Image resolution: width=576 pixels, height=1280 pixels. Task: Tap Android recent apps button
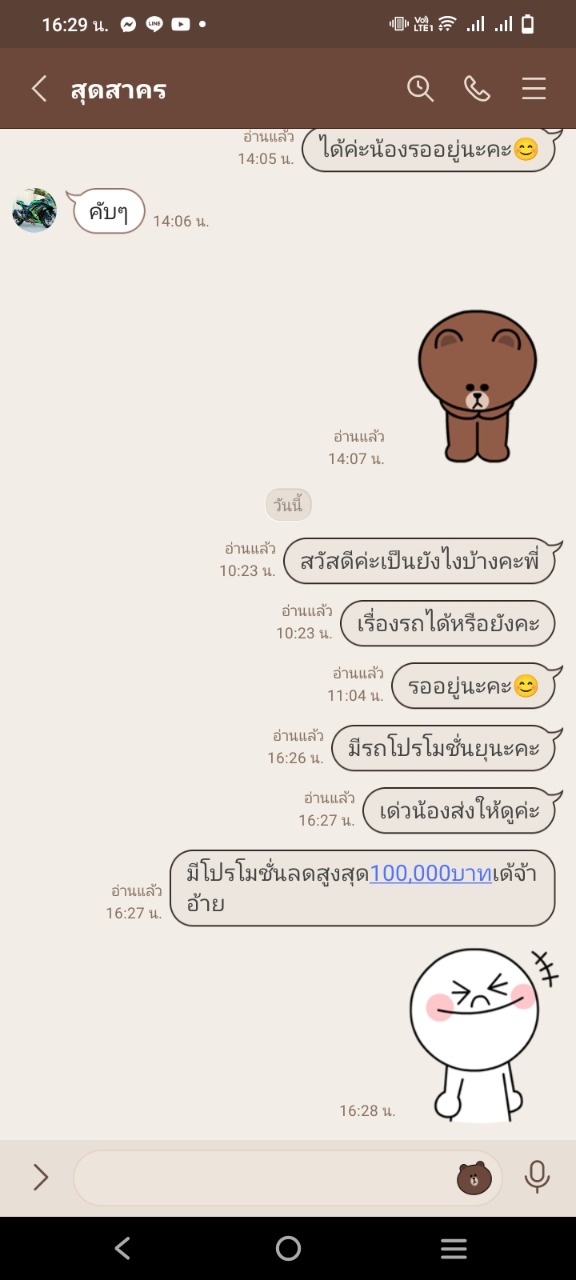click(x=454, y=1248)
